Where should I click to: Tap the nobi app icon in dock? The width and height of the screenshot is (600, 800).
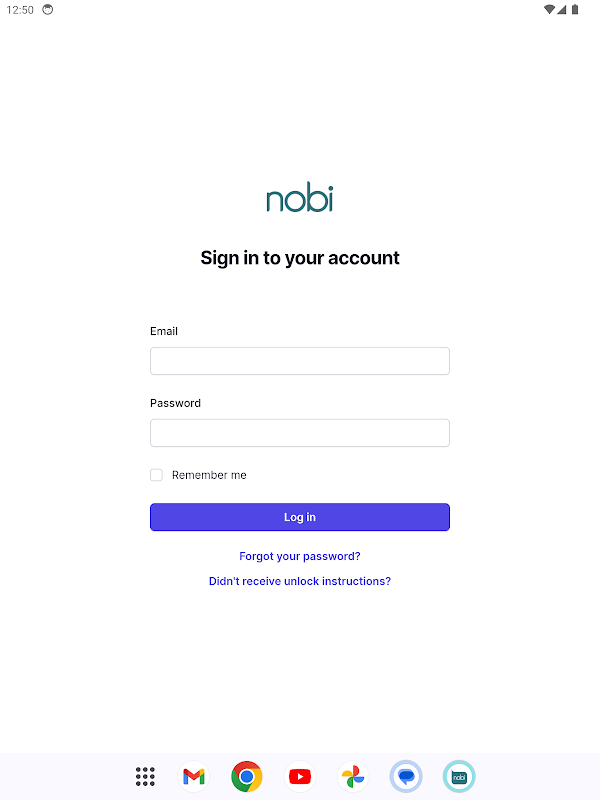[459, 776]
